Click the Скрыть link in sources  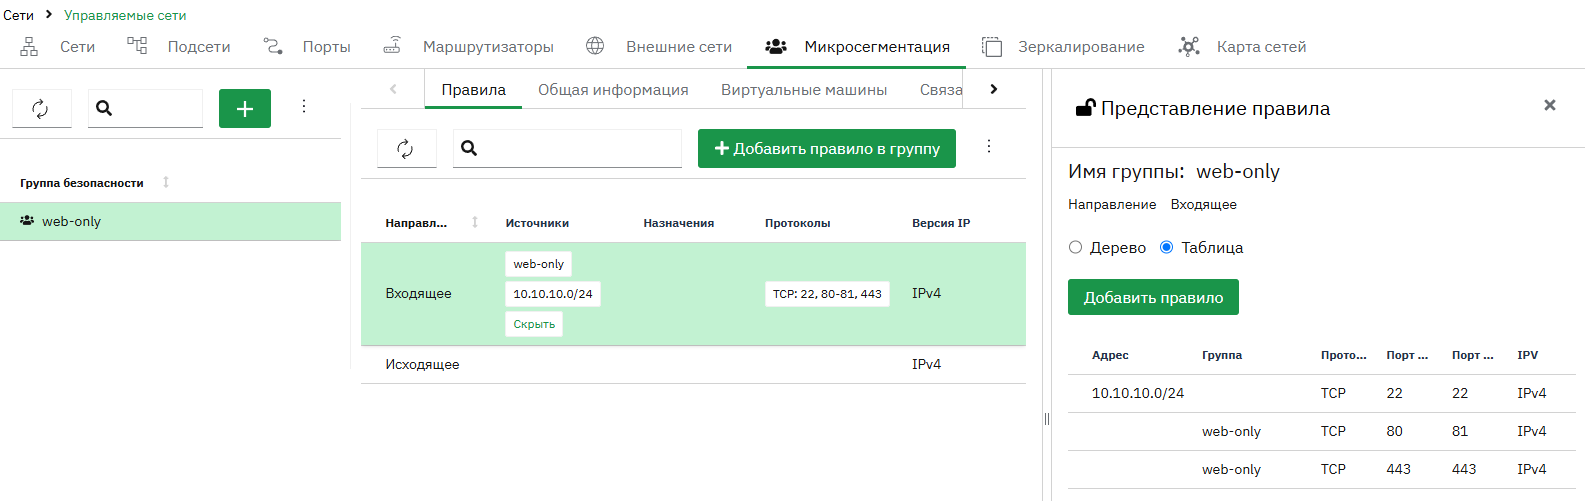534,324
